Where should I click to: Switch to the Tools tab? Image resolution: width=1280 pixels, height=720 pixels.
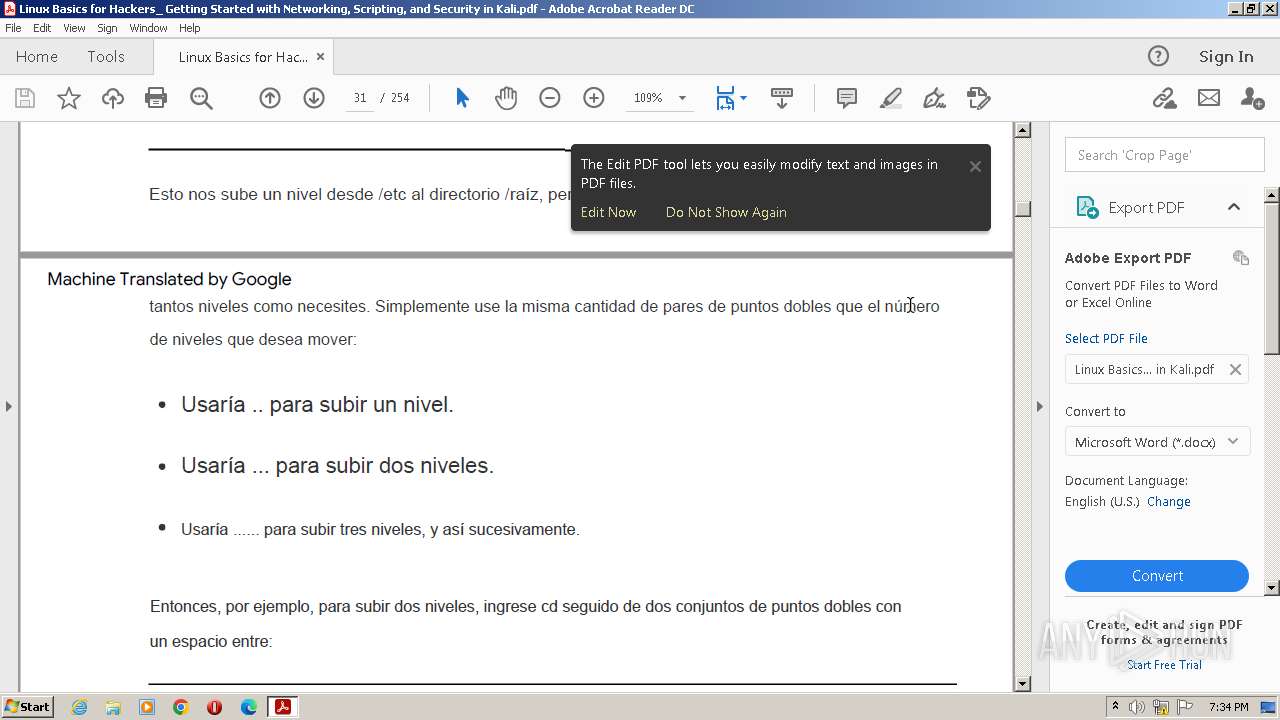(105, 57)
